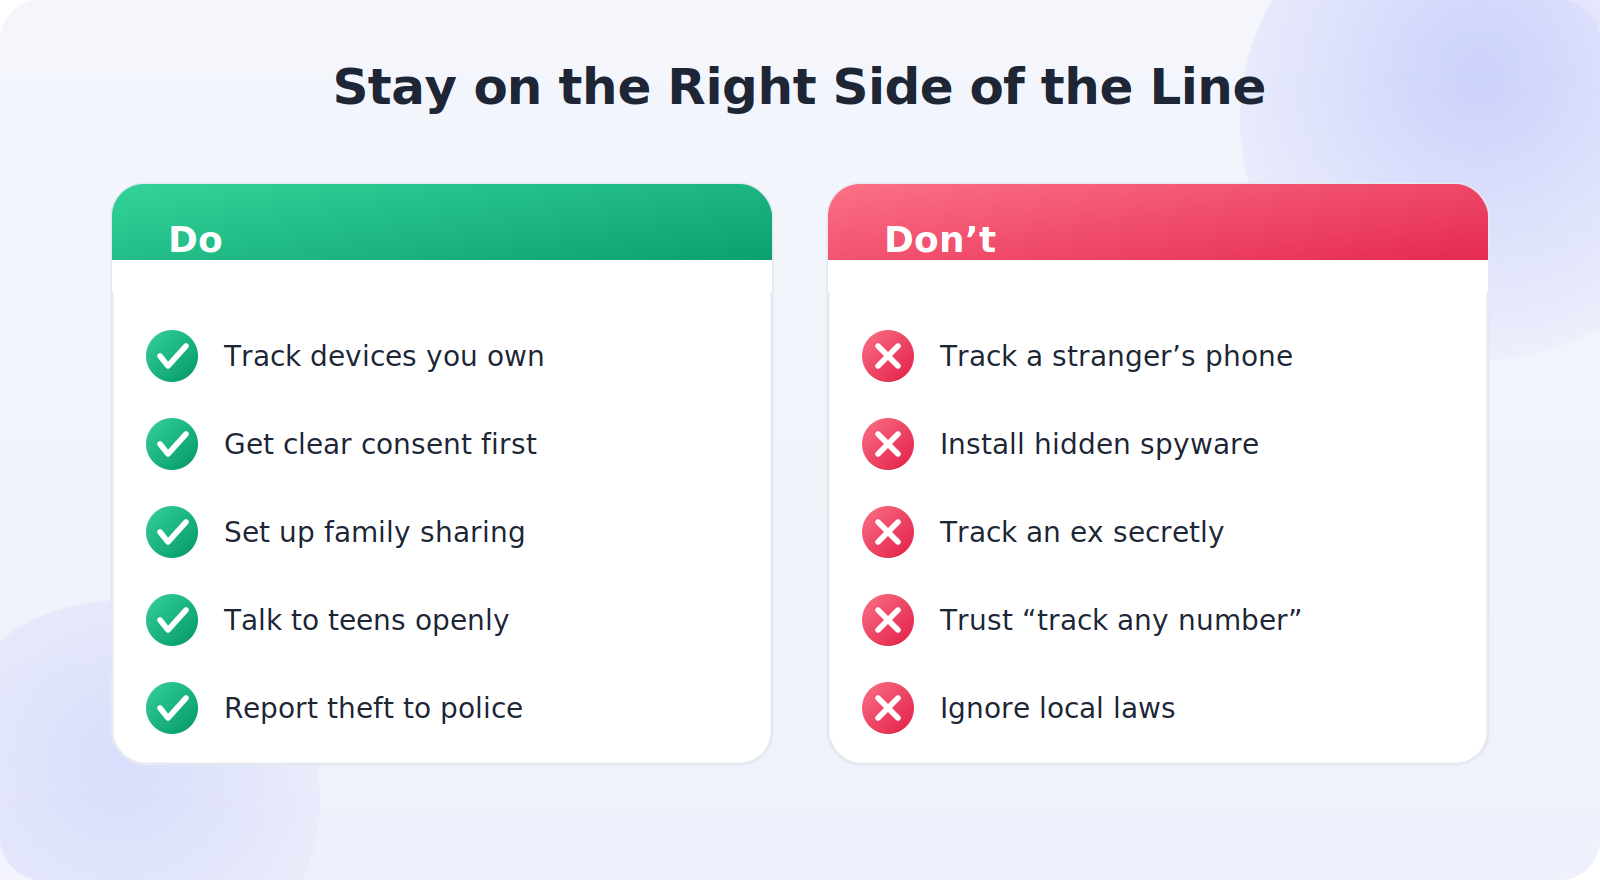
Task: Click the green Do header
Action: click(442, 222)
